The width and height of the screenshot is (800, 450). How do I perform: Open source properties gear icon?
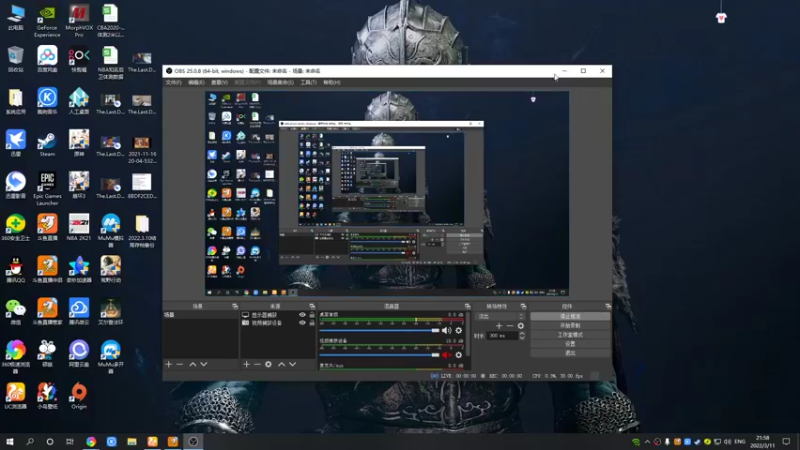(268, 364)
